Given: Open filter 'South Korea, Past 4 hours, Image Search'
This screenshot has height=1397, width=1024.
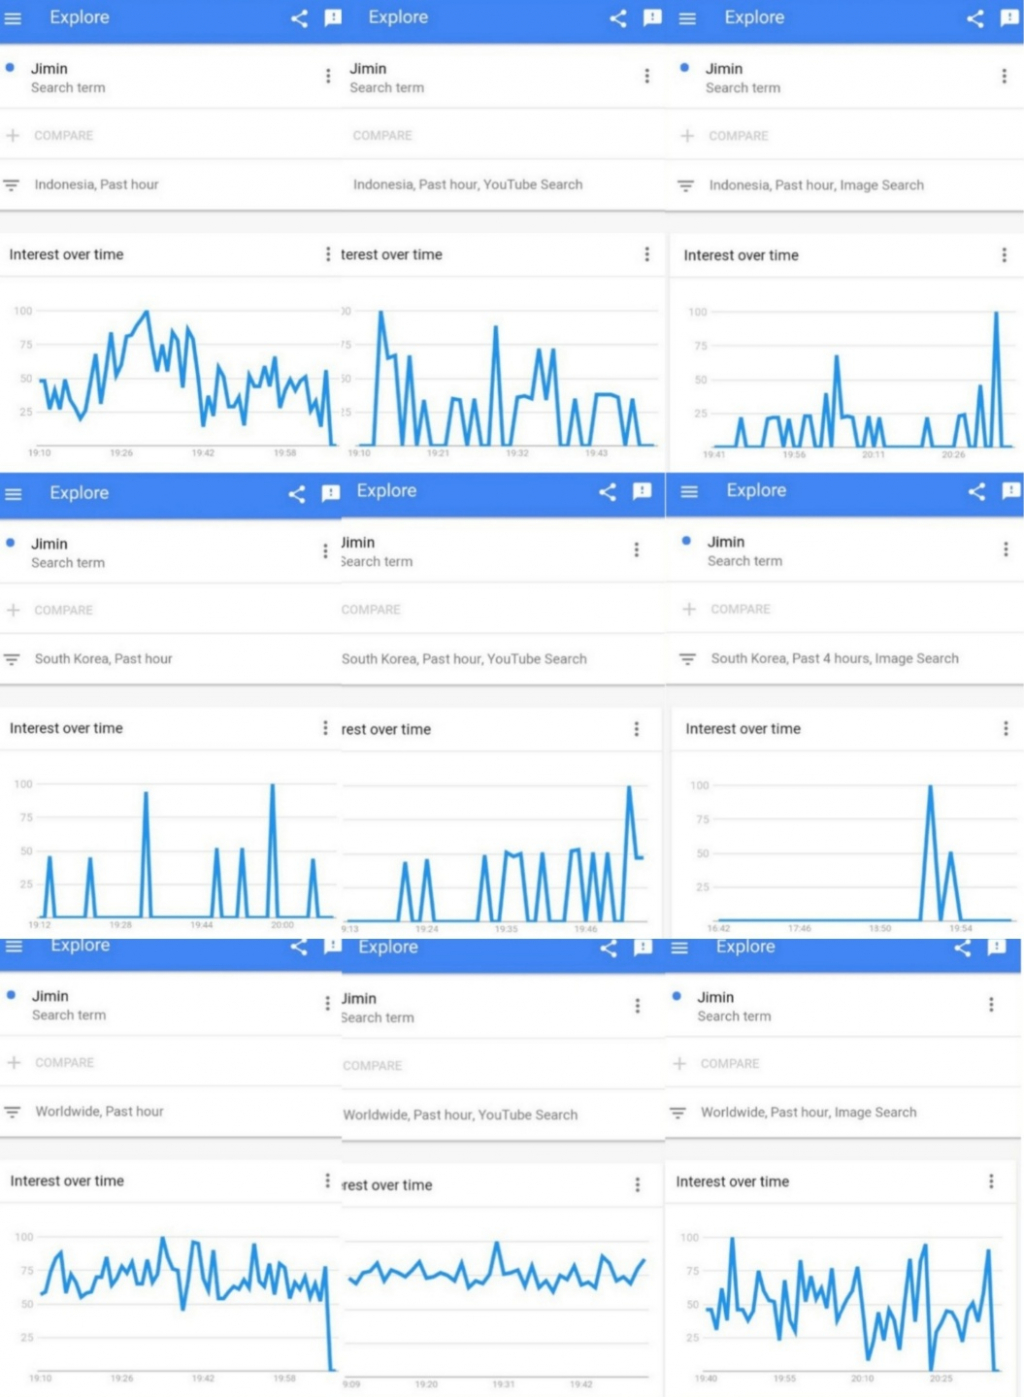Looking at the screenshot, I should click(x=834, y=658).
